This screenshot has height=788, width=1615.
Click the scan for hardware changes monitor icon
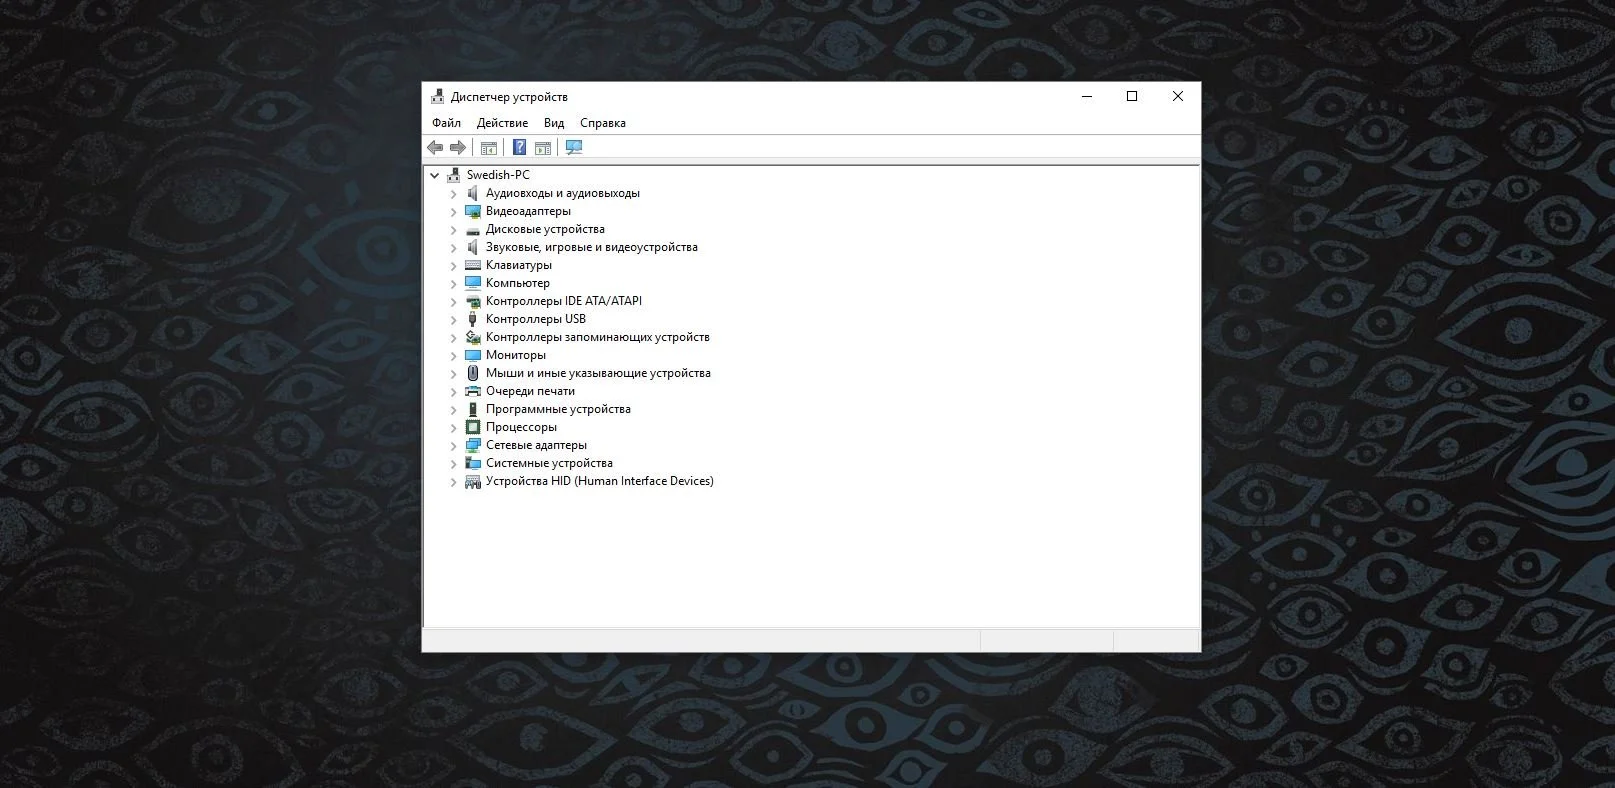[574, 148]
